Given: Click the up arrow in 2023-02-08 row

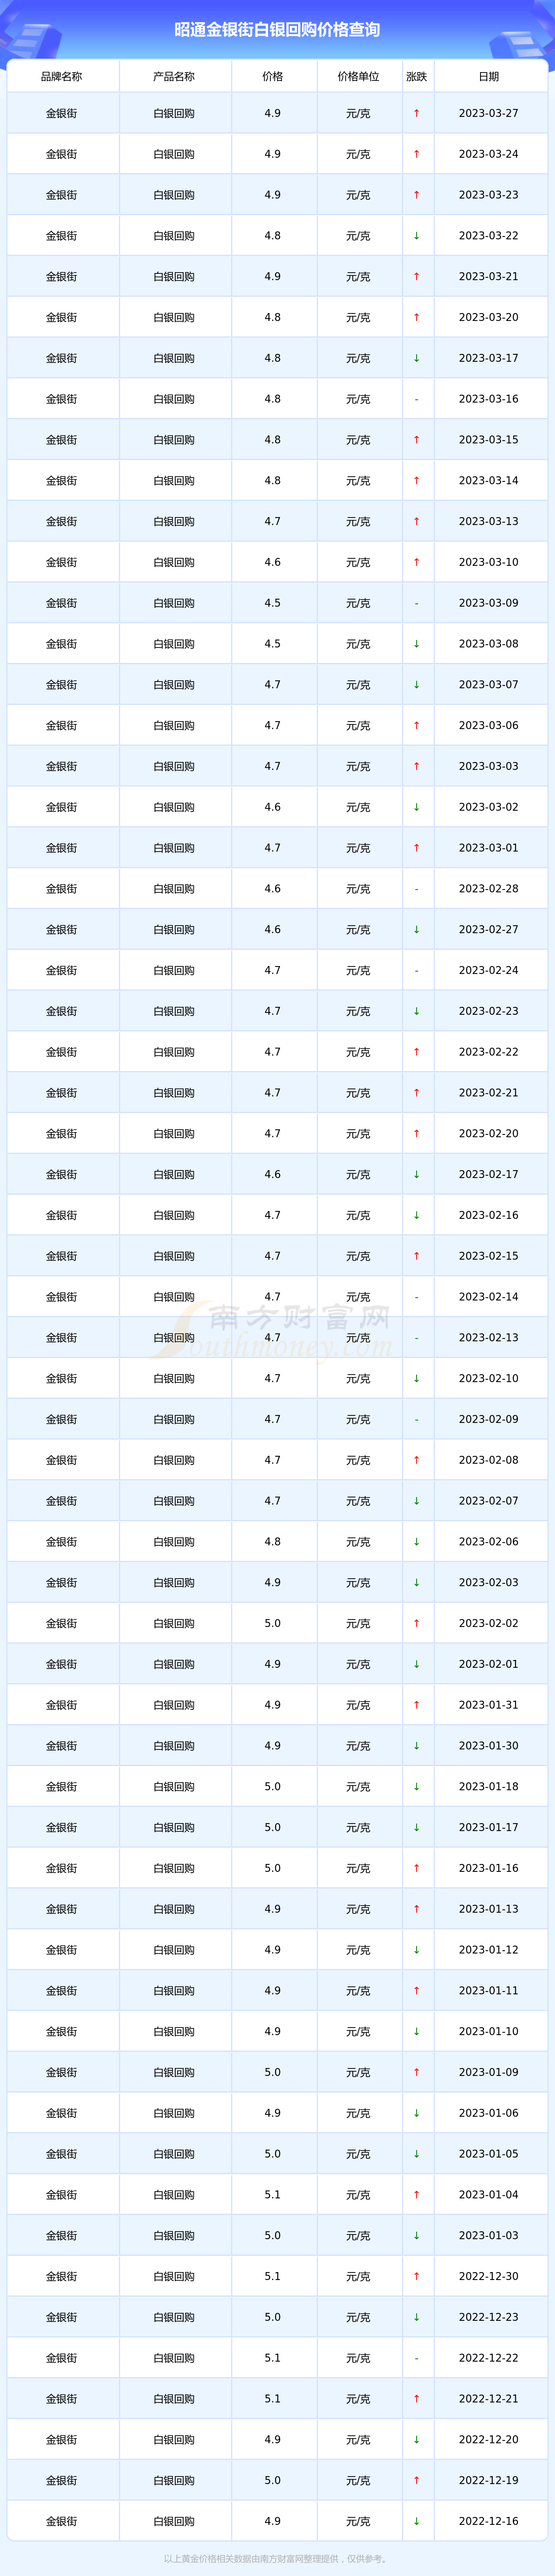Looking at the screenshot, I should click(x=417, y=1460).
